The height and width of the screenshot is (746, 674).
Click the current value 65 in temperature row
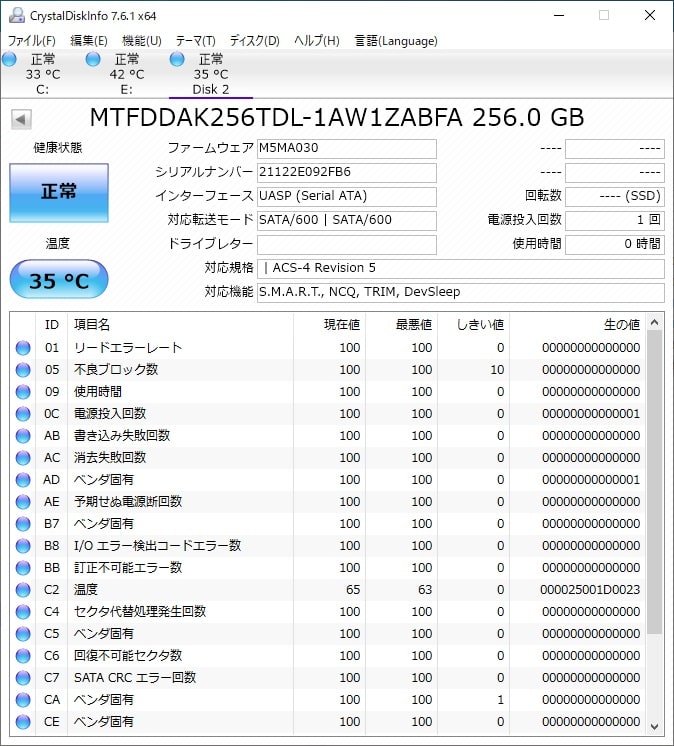(353, 589)
